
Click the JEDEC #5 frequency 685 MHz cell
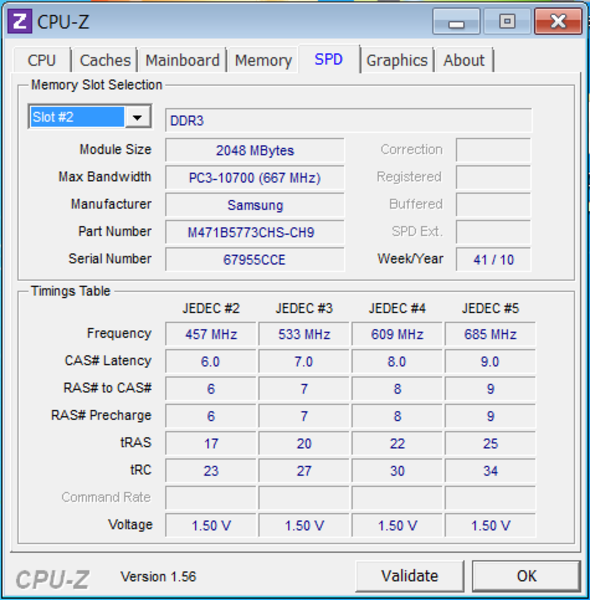point(490,334)
